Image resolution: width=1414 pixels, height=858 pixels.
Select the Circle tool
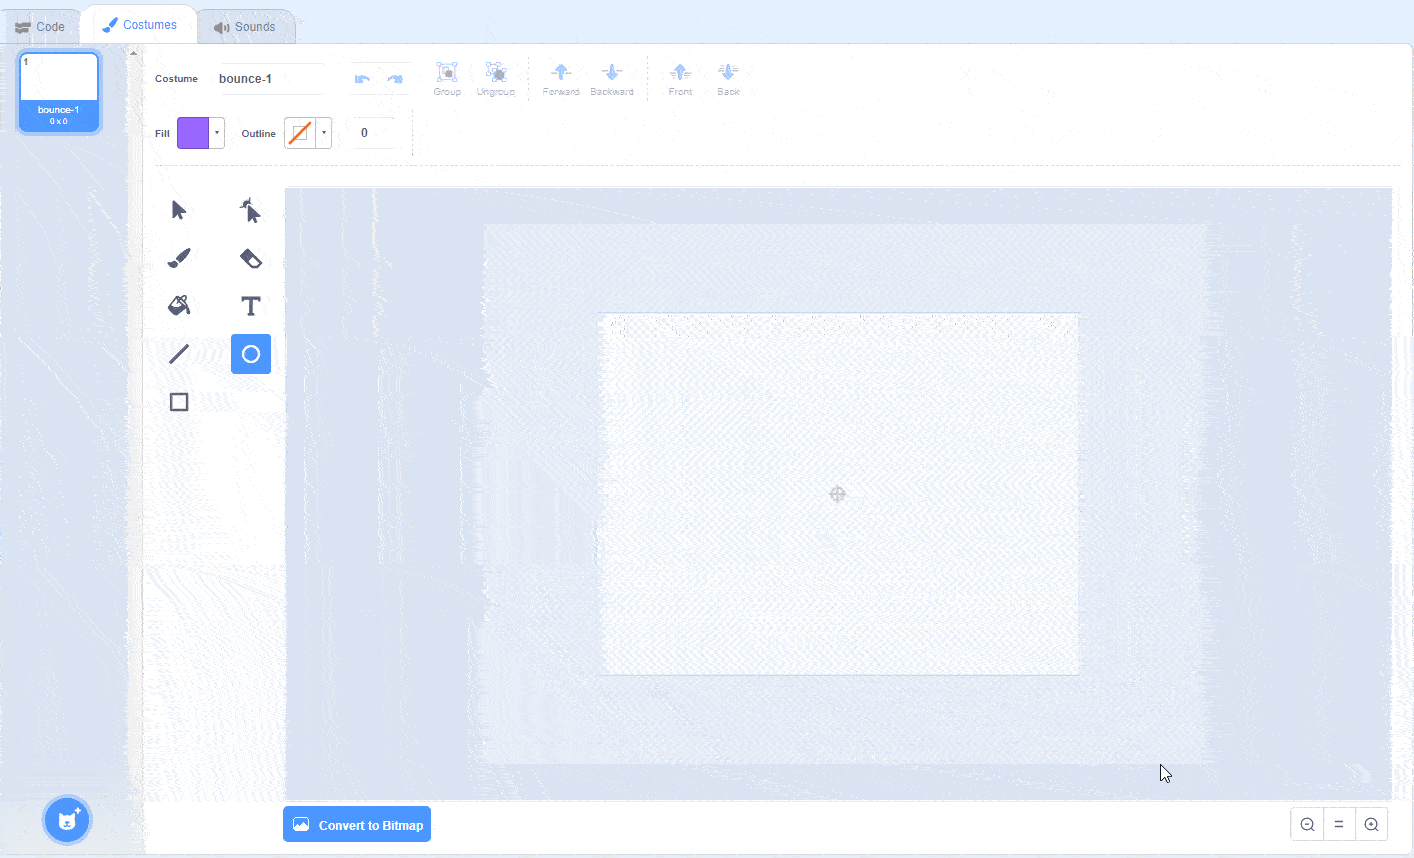tap(250, 353)
